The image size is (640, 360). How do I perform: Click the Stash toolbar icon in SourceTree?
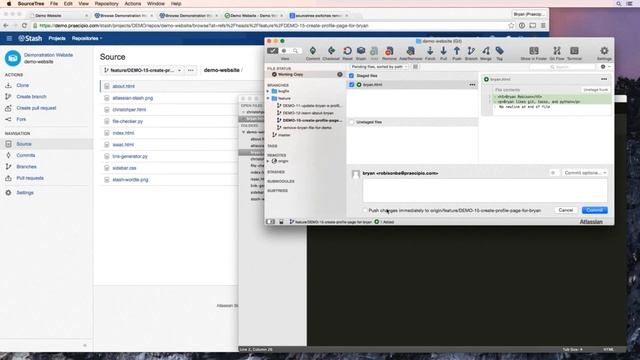361,51
